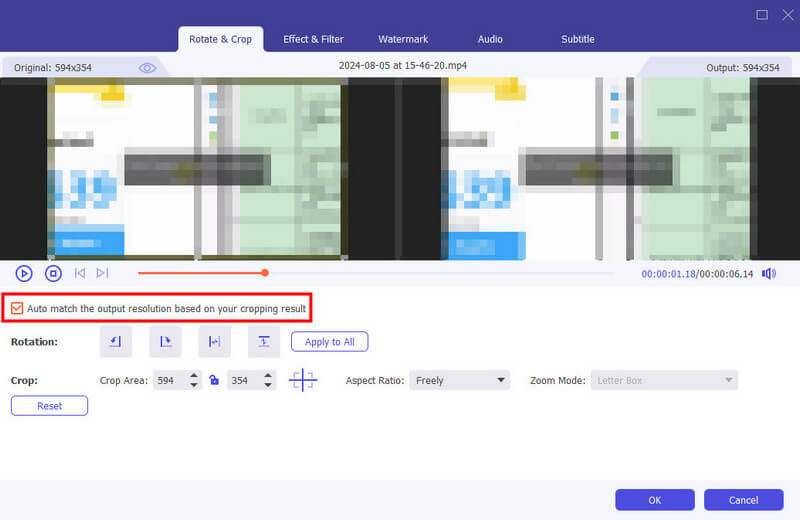
Task: Rotate video left 90 degrees
Action: [115, 342]
